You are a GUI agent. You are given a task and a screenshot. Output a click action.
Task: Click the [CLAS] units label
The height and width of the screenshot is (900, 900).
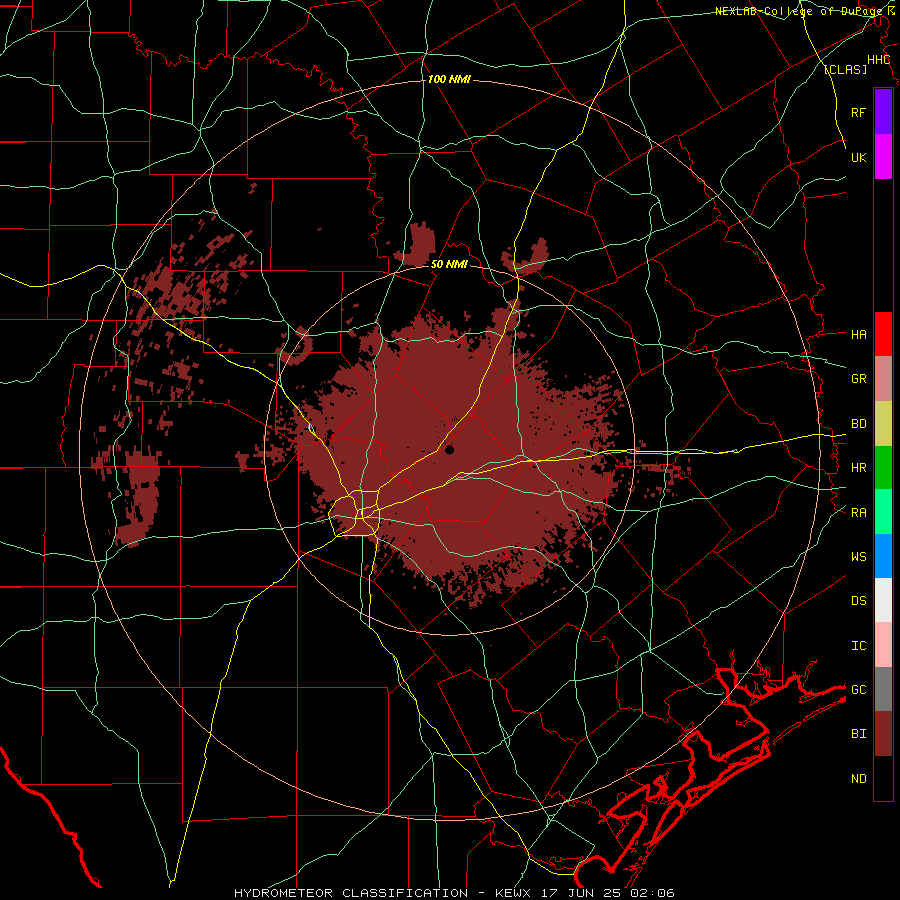pos(845,69)
